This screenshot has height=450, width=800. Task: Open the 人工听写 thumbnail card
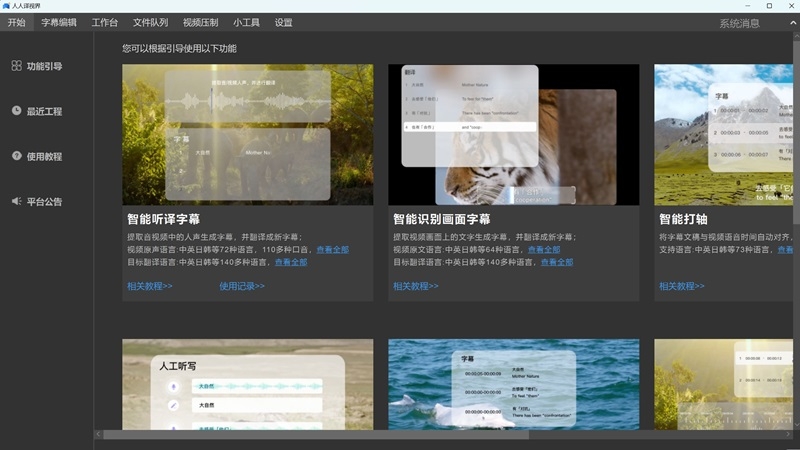[247, 384]
